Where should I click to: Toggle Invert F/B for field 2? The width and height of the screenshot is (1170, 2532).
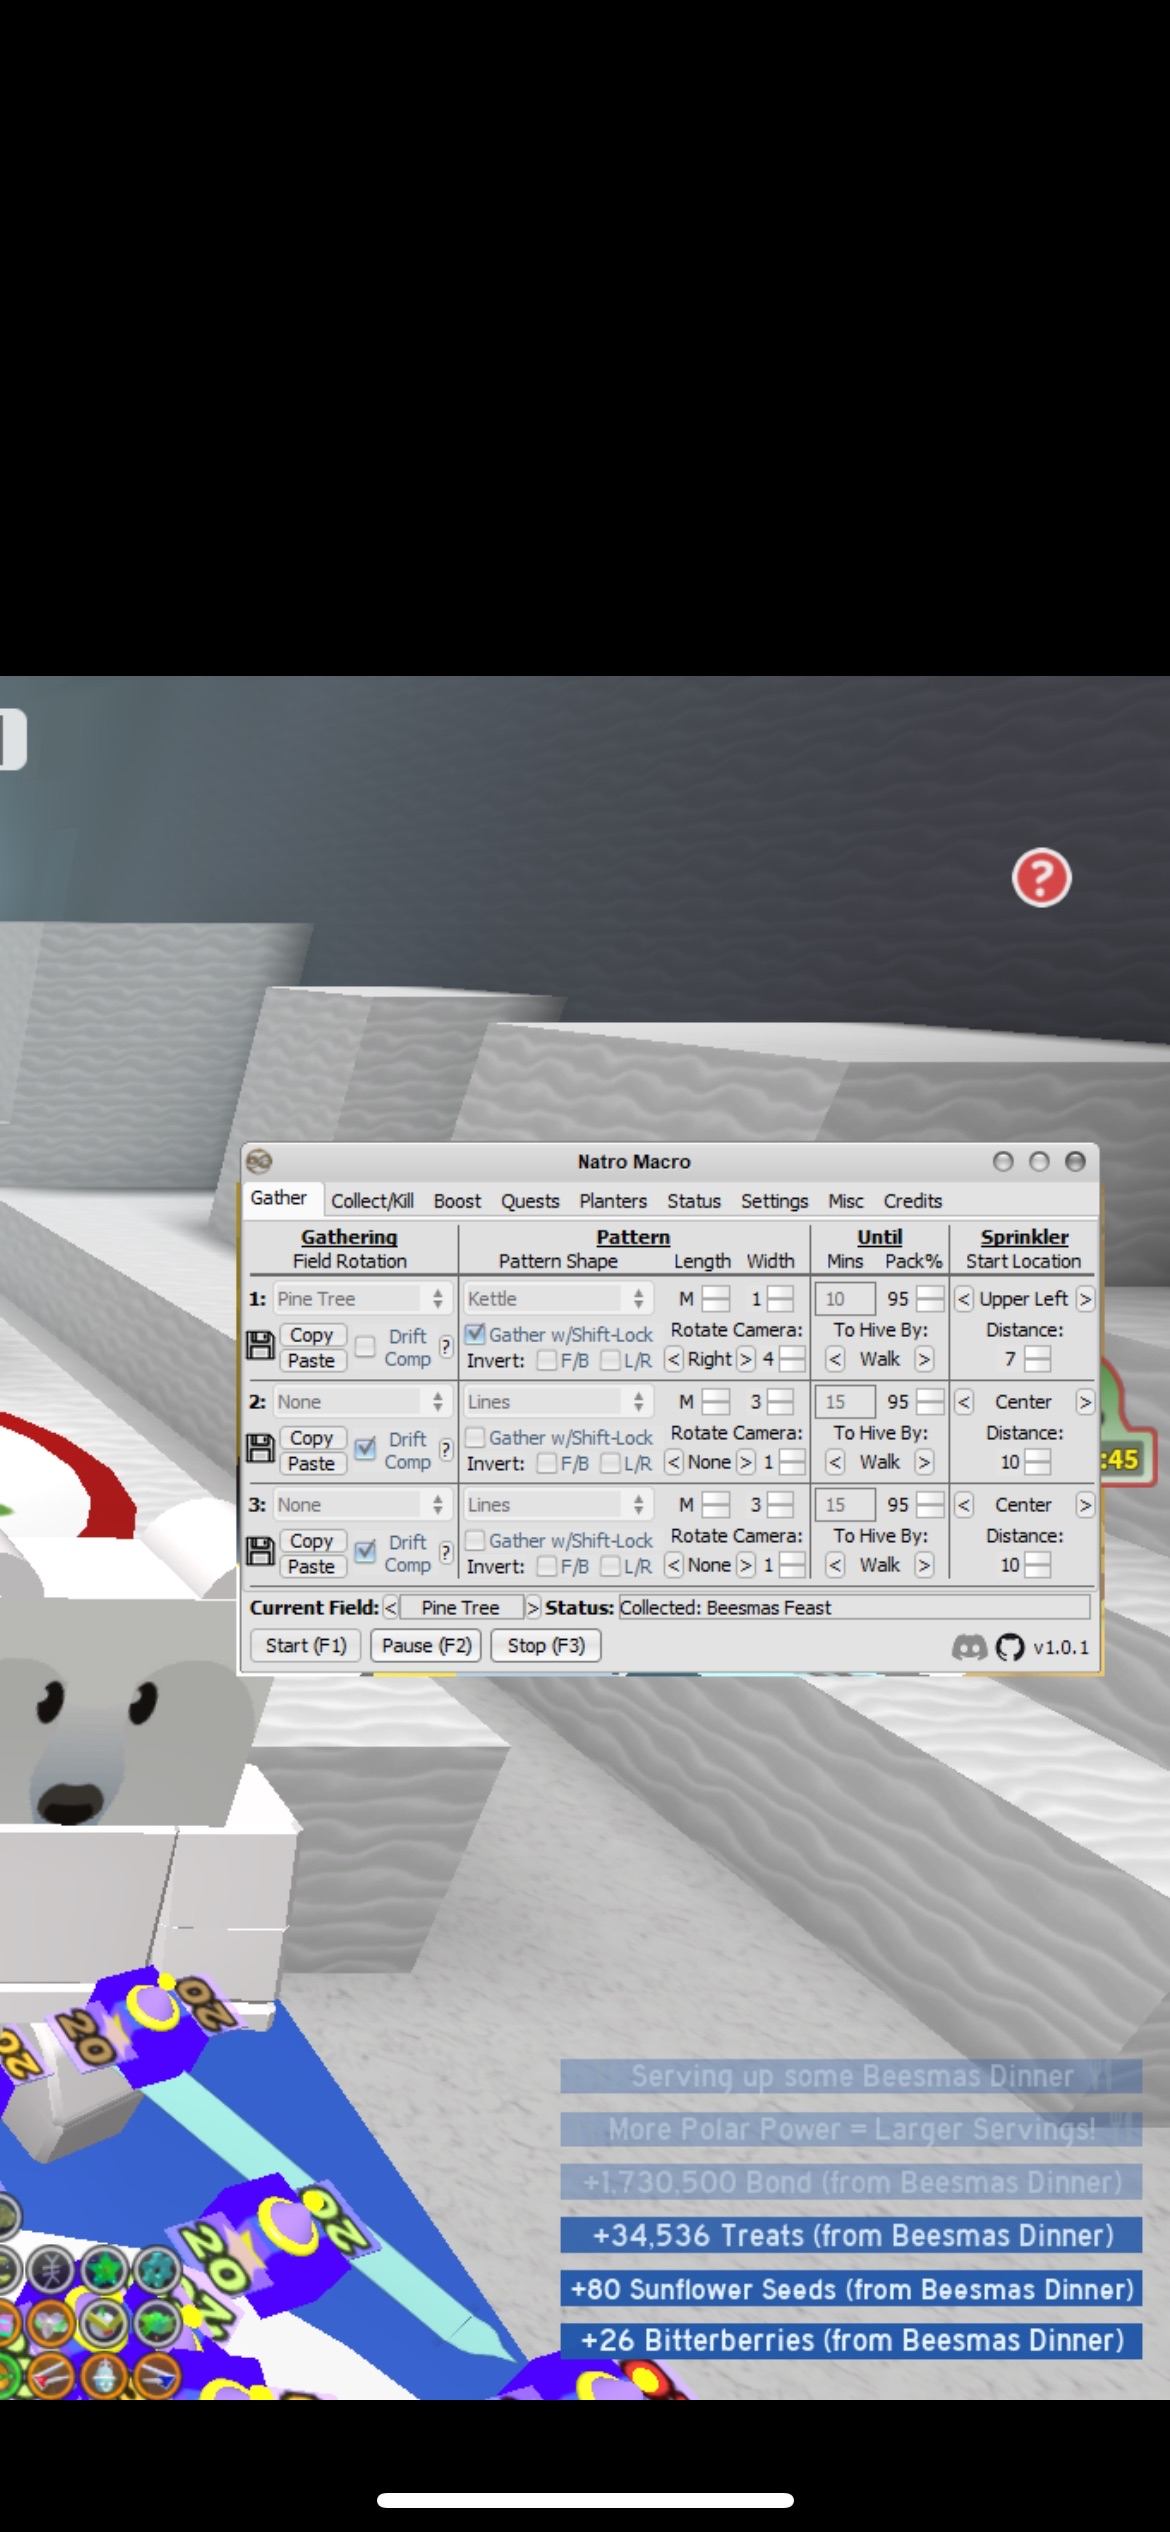pos(547,1464)
